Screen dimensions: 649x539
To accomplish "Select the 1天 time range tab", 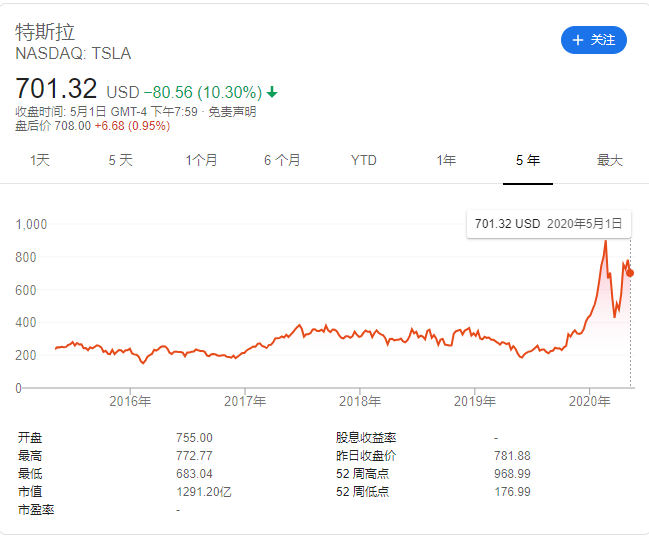I will point(40,160).
